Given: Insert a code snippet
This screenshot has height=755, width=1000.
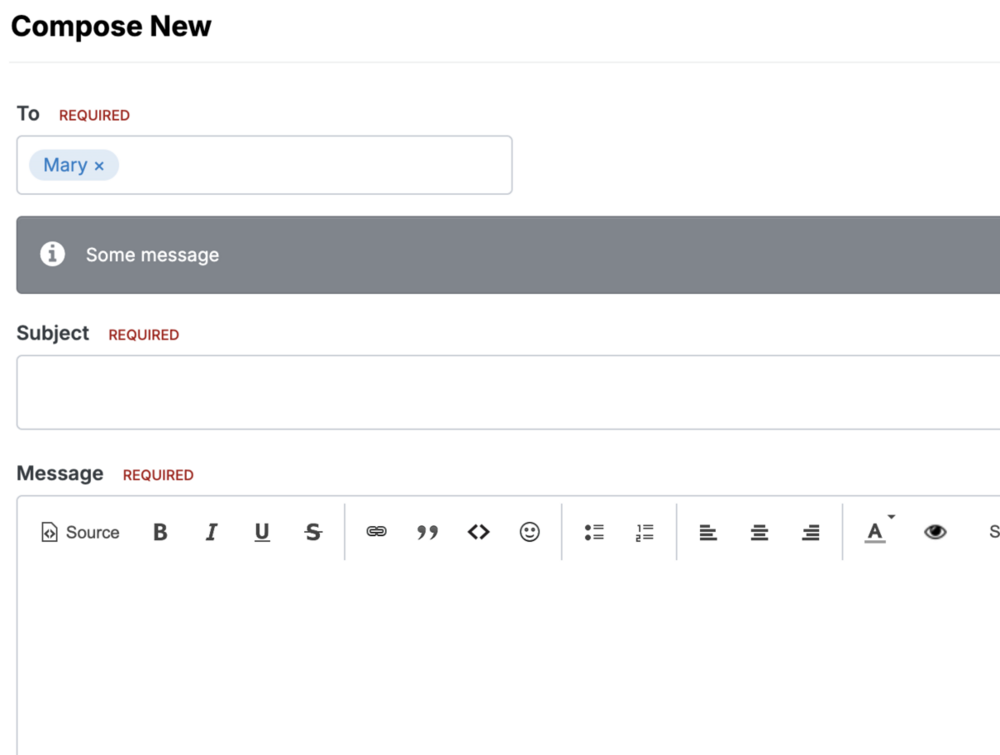Looking at the screenshot, I should (x=478, y=532).
